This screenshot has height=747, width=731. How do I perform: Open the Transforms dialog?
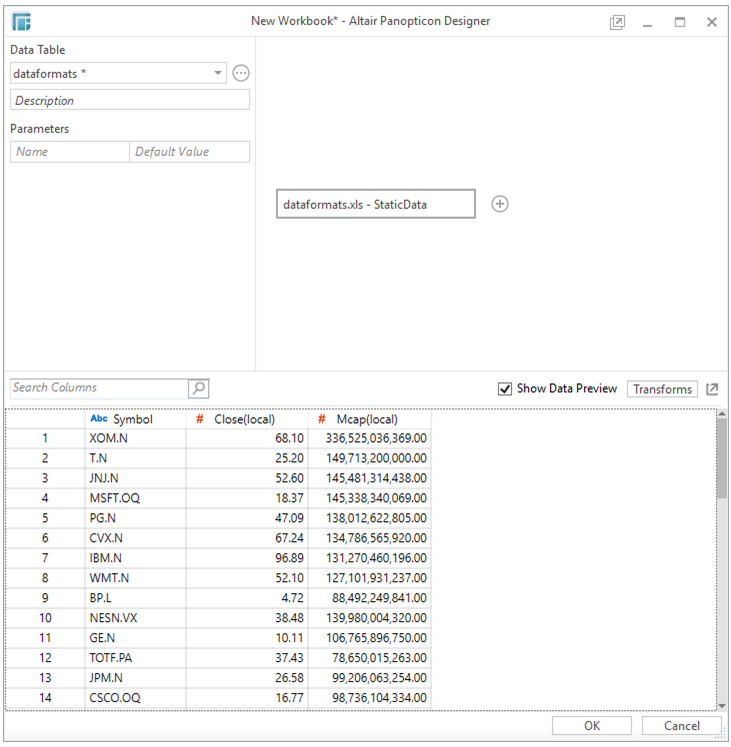662,389
